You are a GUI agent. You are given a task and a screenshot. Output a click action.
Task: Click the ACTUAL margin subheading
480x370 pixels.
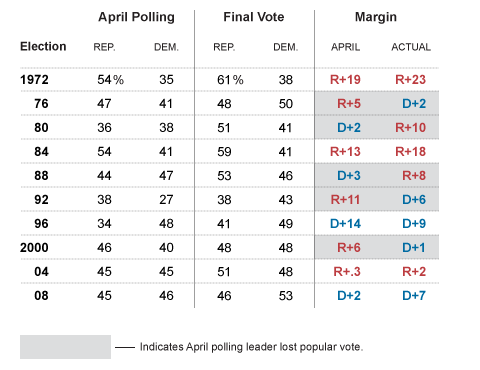tap(411, 47)
